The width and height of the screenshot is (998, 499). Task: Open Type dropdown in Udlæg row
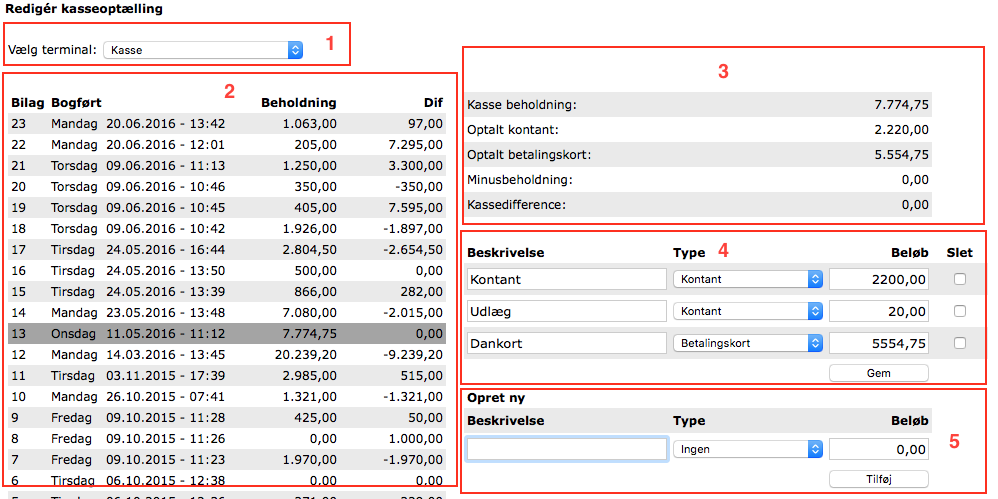tap(747, 312)
